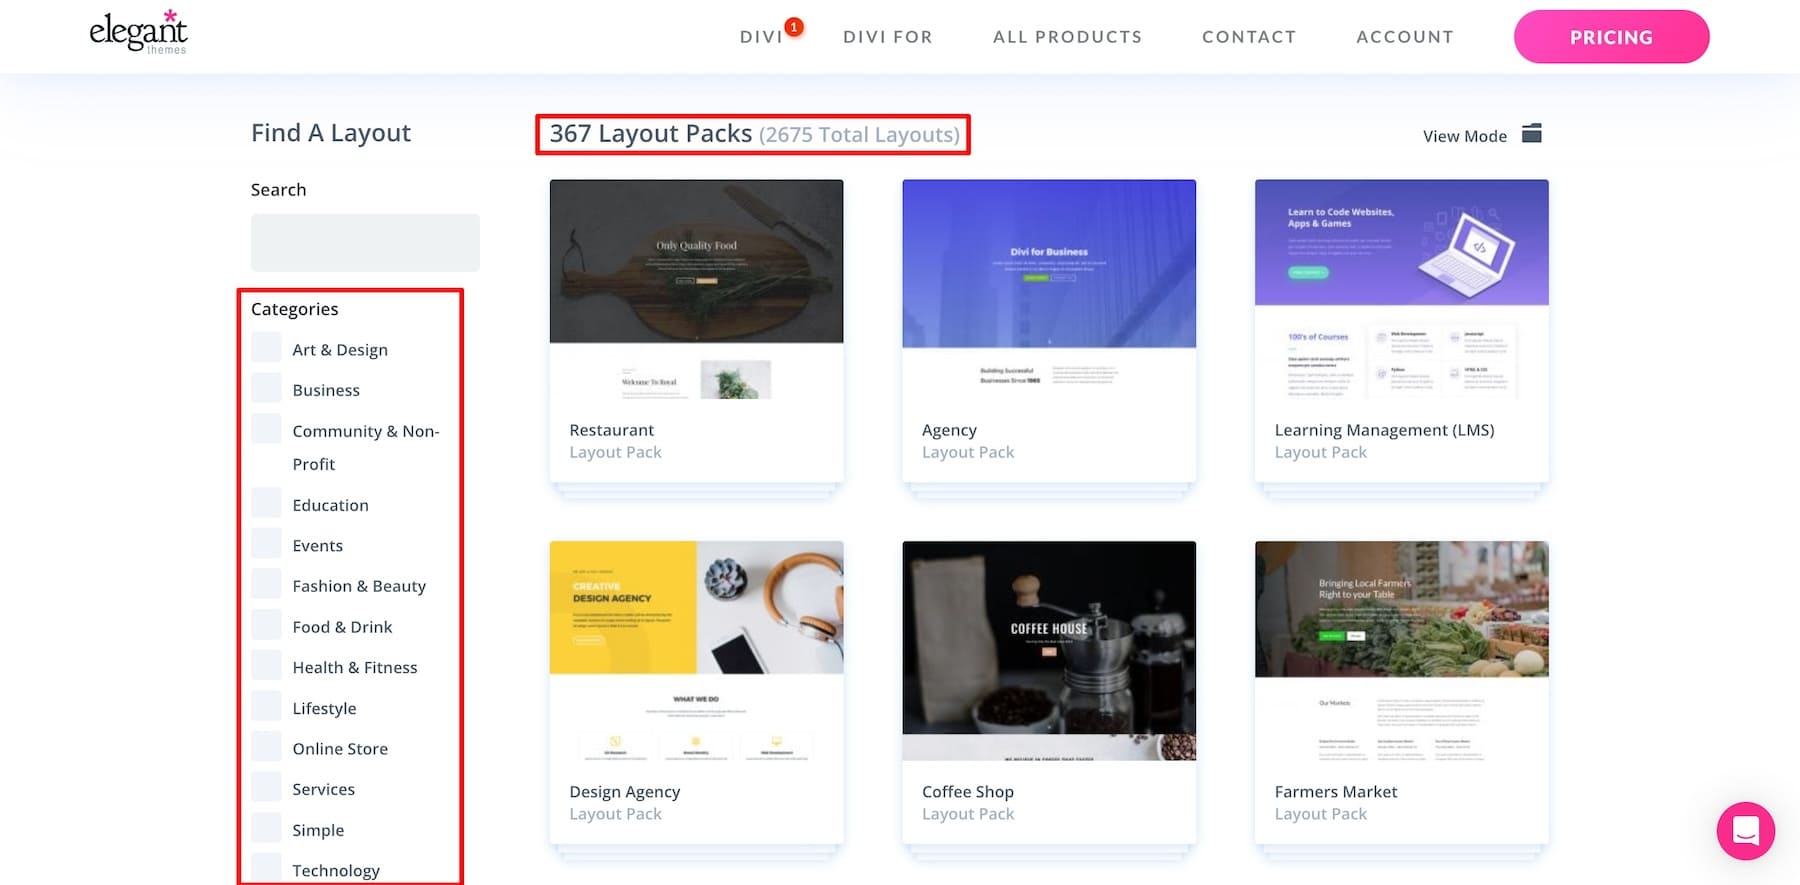Check the Fashion & Beauty filter

point(266,583)
